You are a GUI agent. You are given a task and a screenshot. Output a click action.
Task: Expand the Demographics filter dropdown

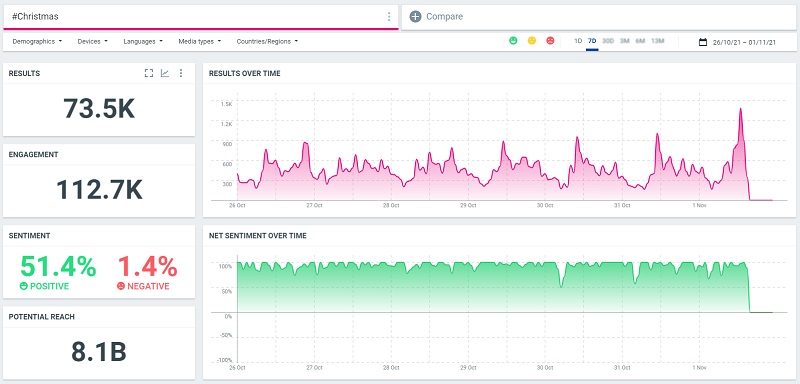(37, 42)
